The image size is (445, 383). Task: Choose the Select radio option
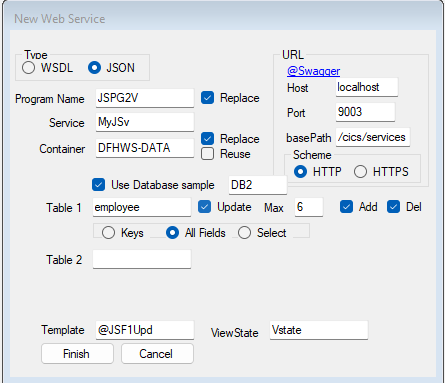(x=244, y=233)
